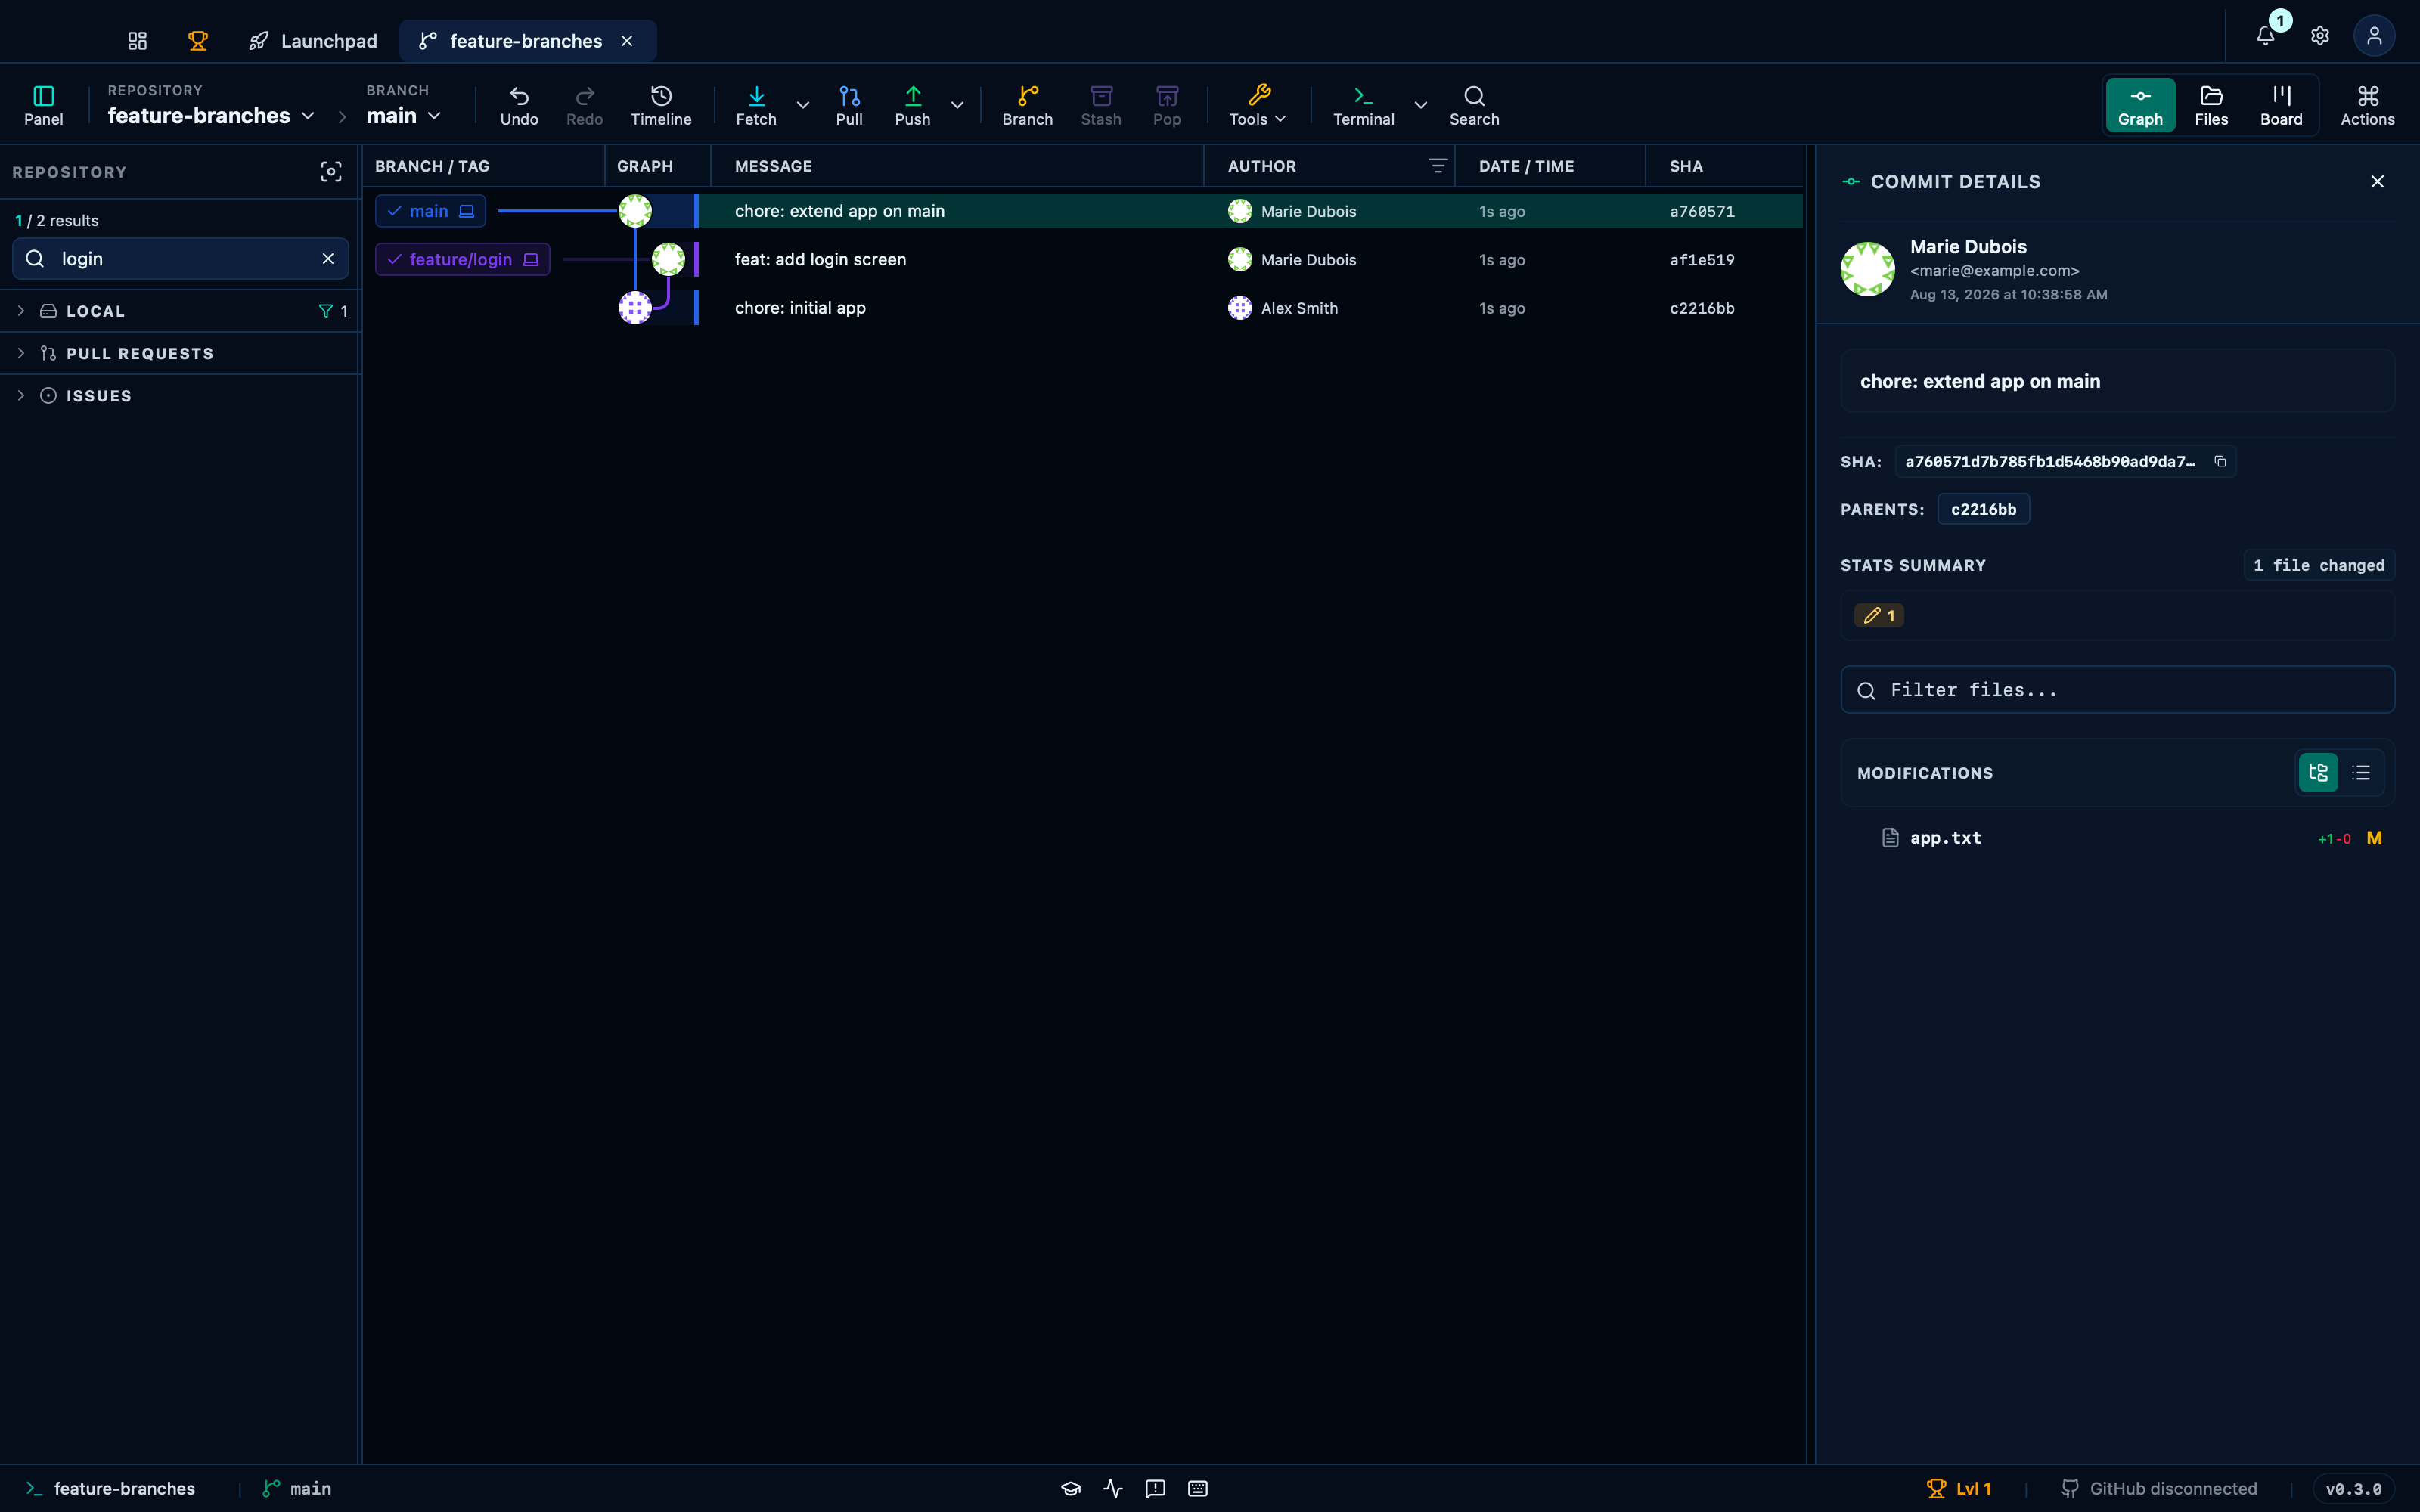
Task: Clear the login search text
Action: coord(328,259)
